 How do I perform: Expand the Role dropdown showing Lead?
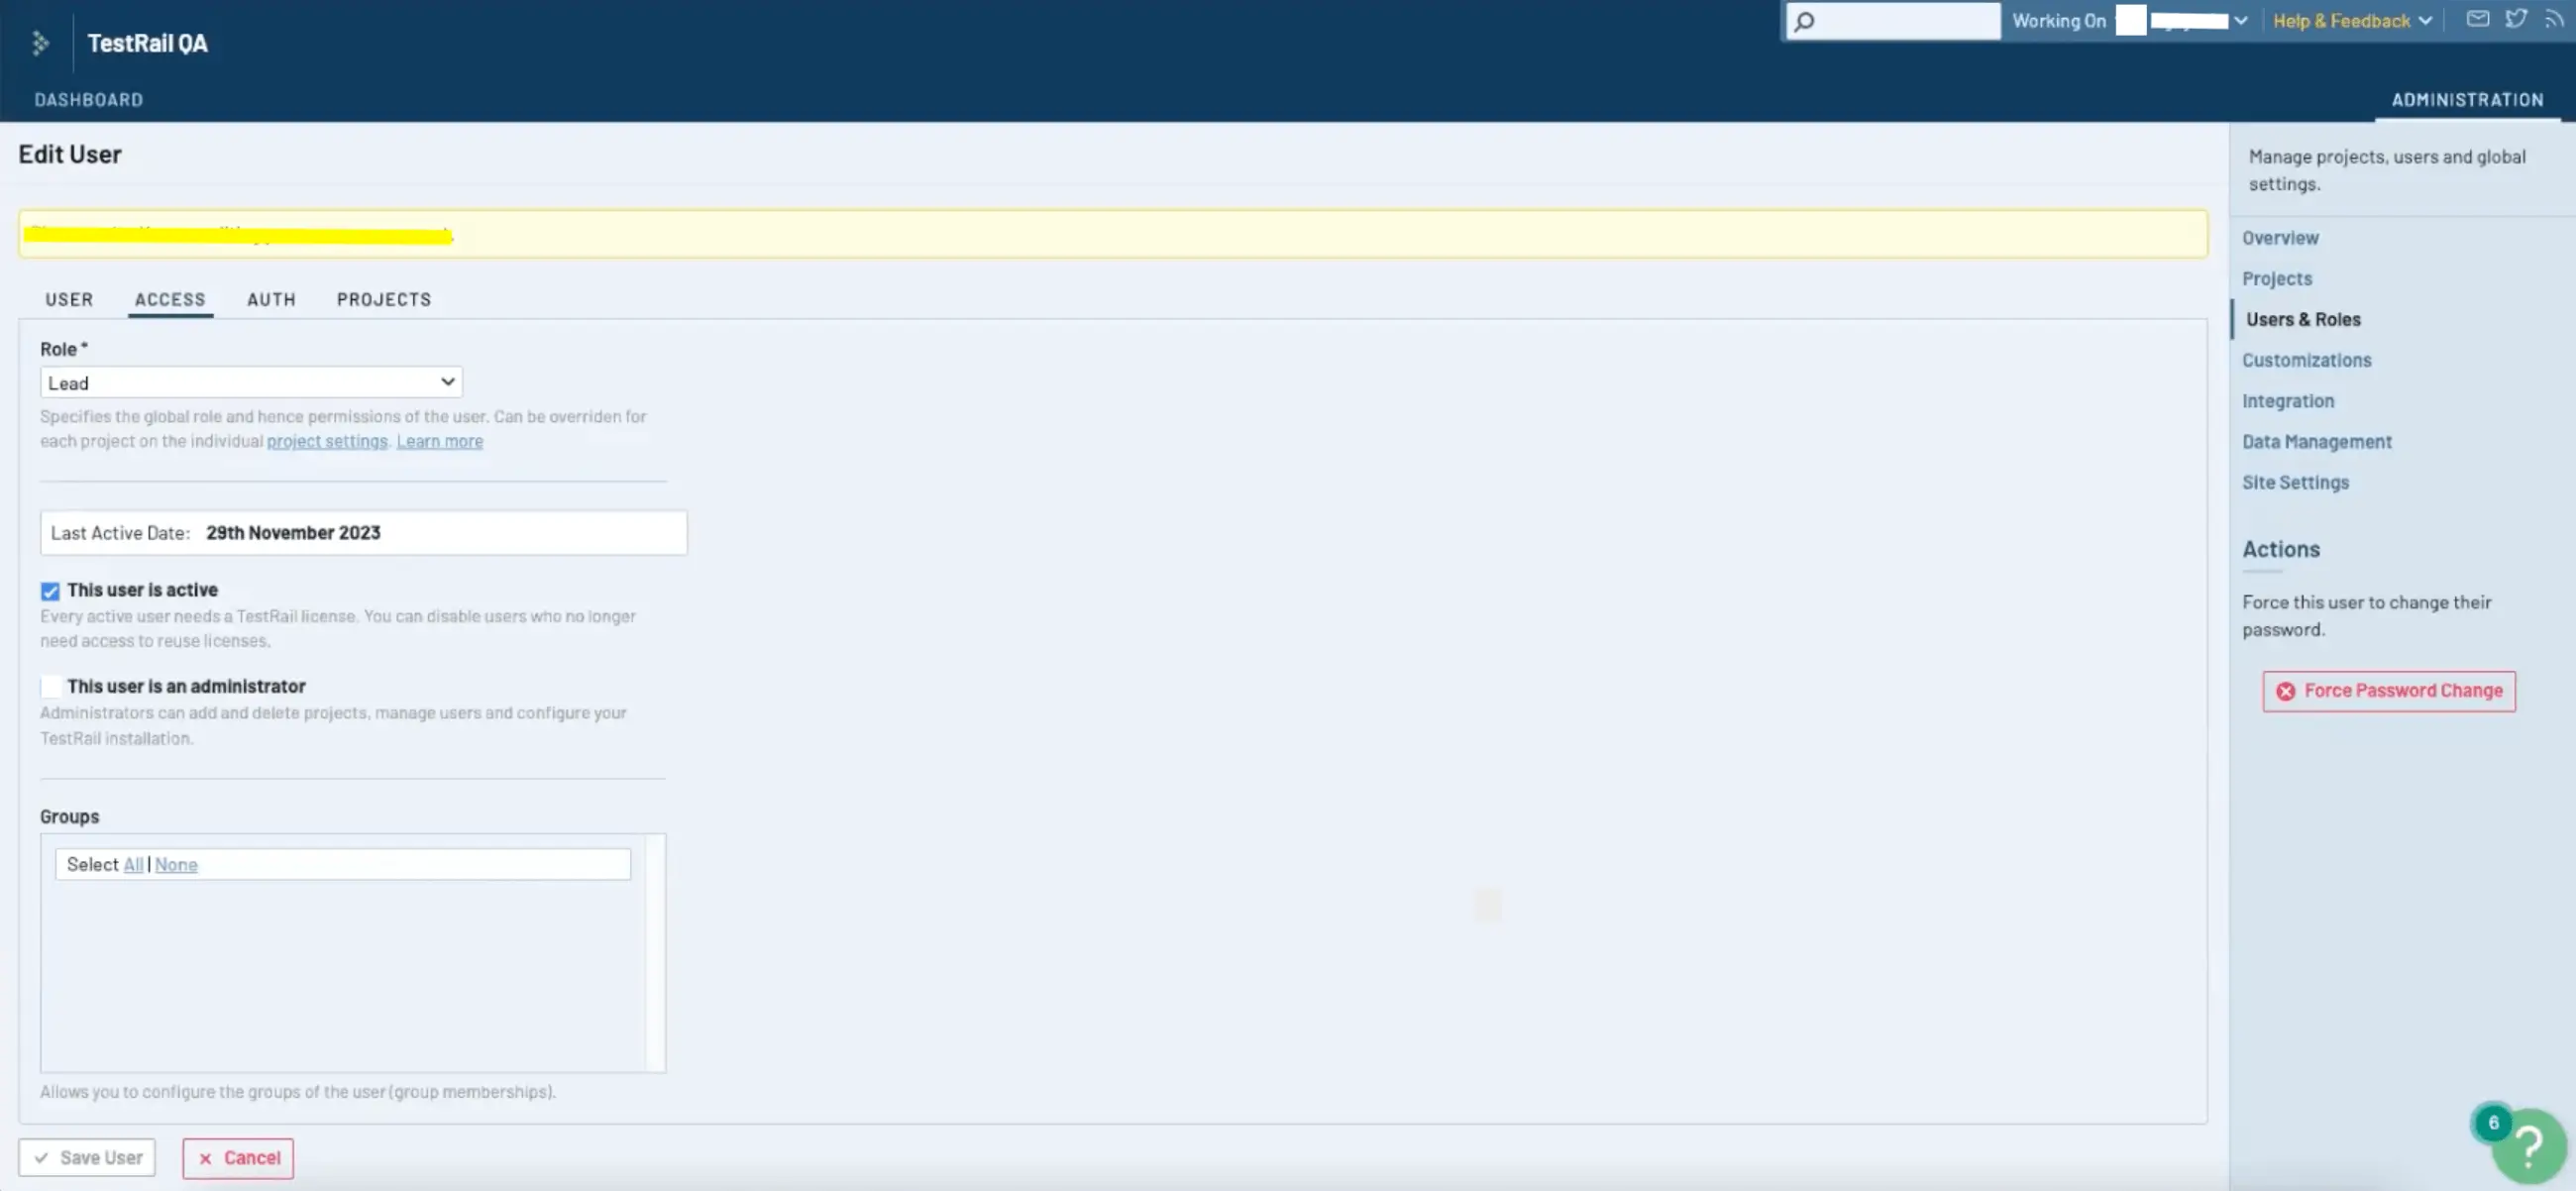[x=251, y=382]
